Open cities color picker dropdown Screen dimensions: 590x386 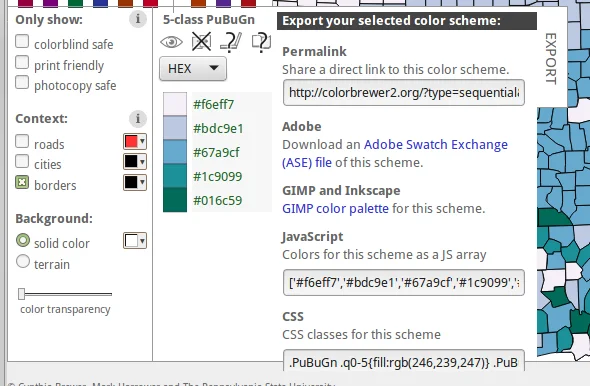coord(135,162)
